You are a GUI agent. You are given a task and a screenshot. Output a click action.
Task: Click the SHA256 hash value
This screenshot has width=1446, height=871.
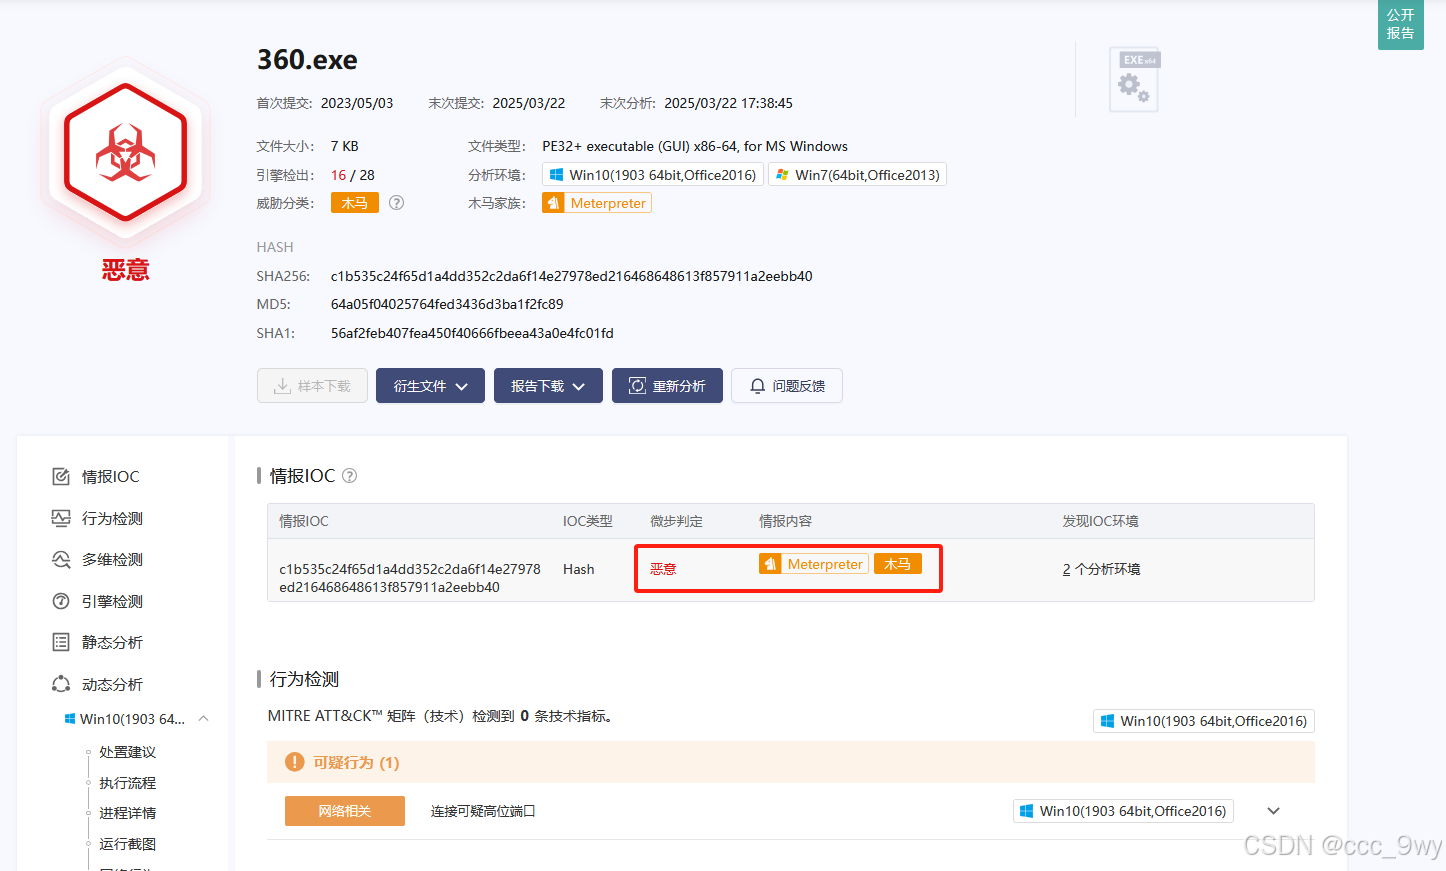point(572,276)
